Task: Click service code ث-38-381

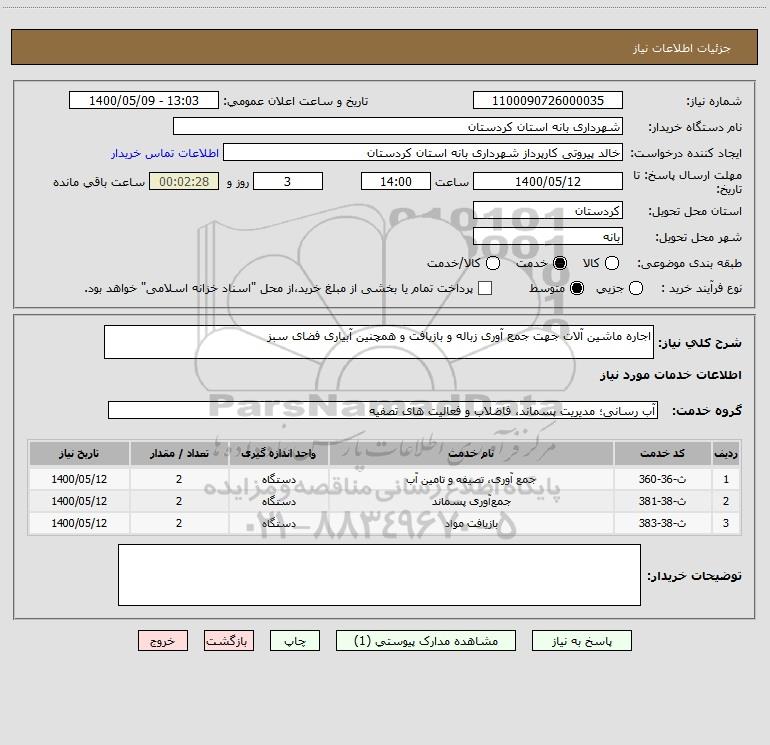Action: [662, 501]
